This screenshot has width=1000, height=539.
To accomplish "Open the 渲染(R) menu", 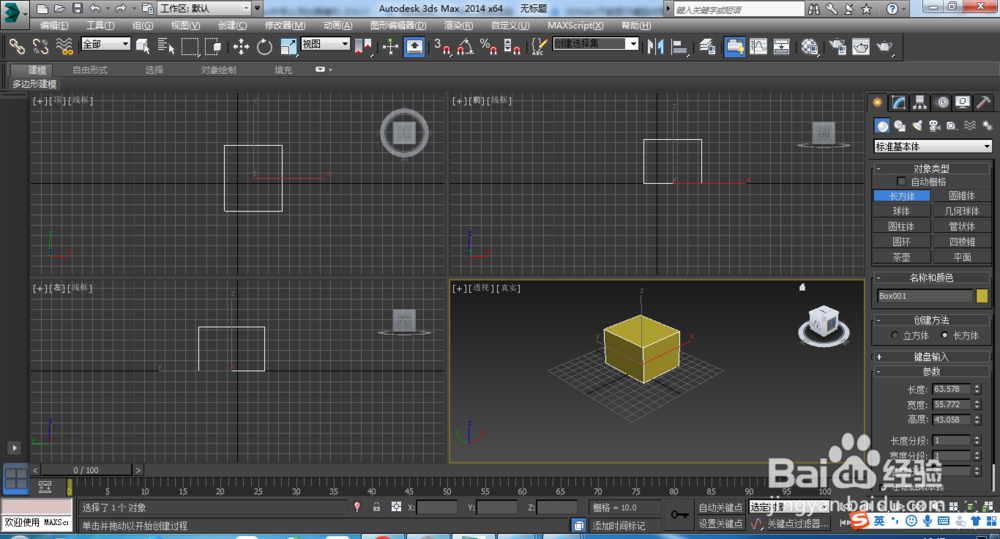I will coord(458,26).
